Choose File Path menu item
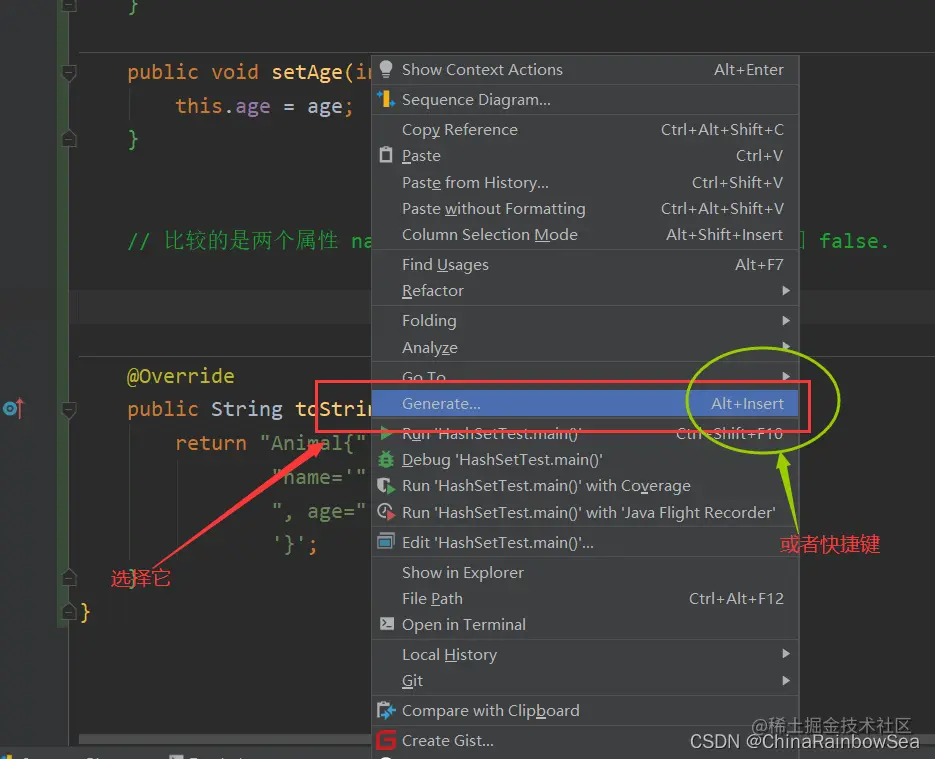 pyautogui.click(x=585, y=599)
